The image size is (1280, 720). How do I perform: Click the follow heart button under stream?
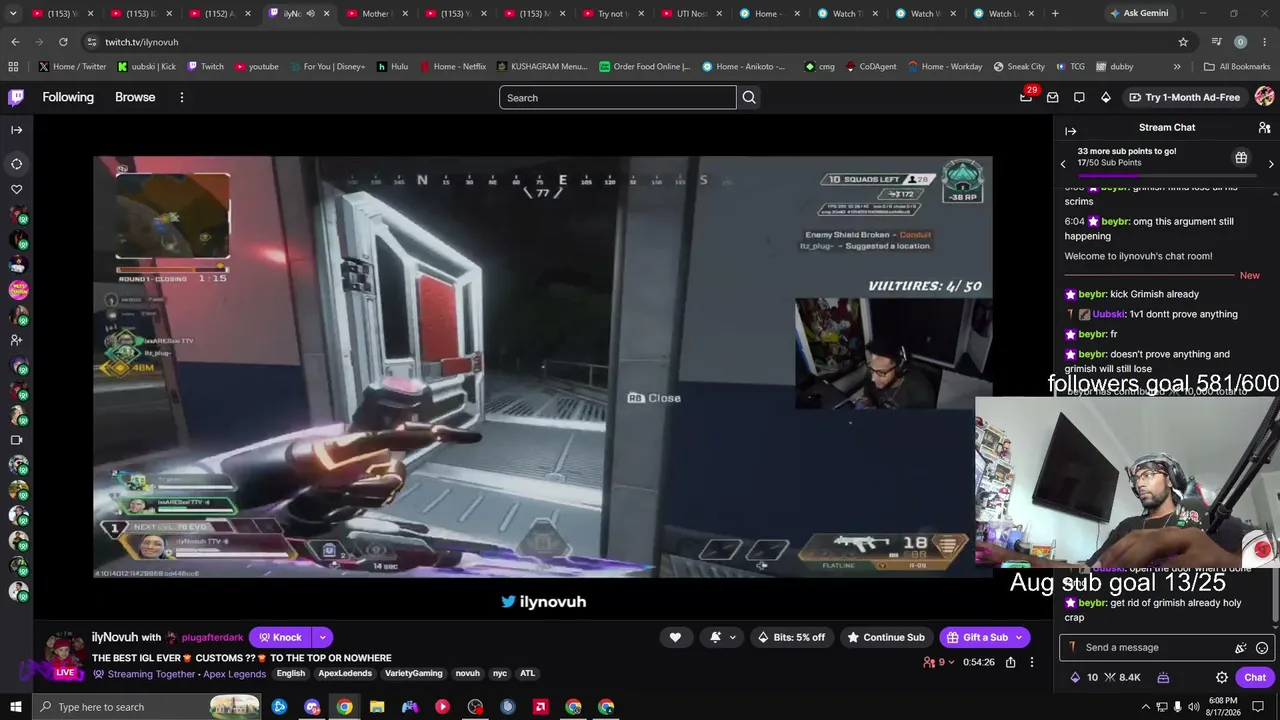point(675,637)
